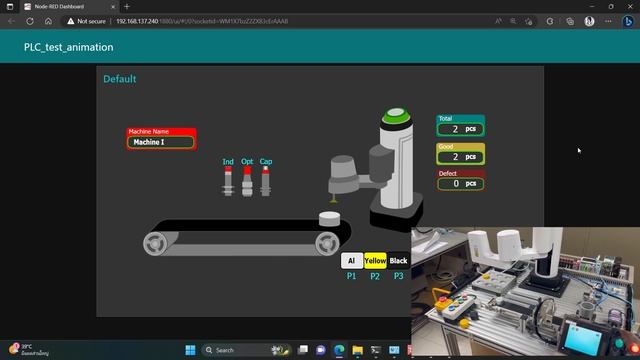Screen dimensions: 640x360
Task: Click the Not secure warning indicator
Action: pyautogui.click(x=86, y=21)
